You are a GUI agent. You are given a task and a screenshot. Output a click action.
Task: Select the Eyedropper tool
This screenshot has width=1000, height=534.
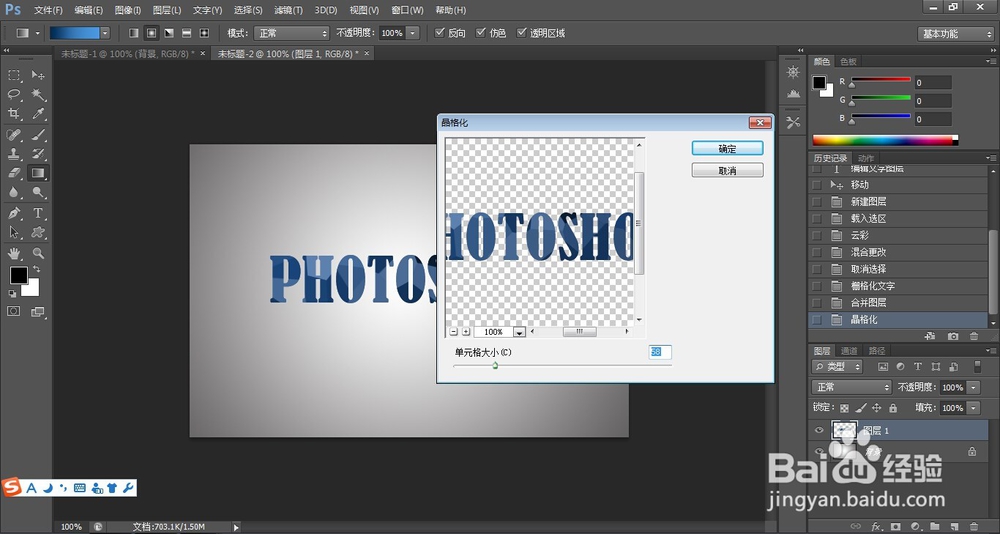coord(38,114)
